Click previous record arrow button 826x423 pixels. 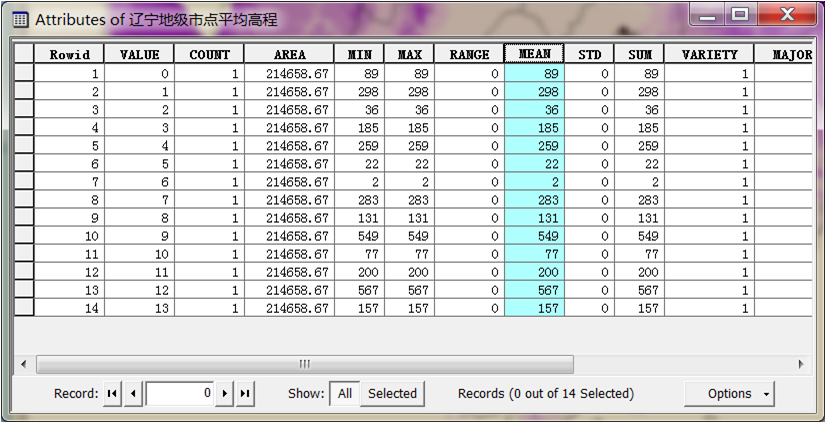point(133,394)
